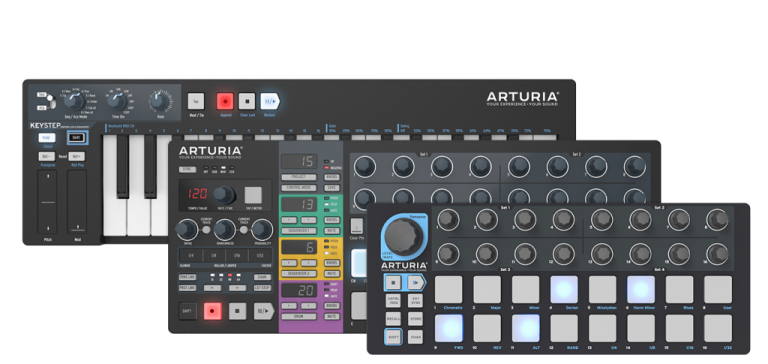Click the BeatStep Pro PROJECT button
Screen dimensions: 768x364
(299, 177)
